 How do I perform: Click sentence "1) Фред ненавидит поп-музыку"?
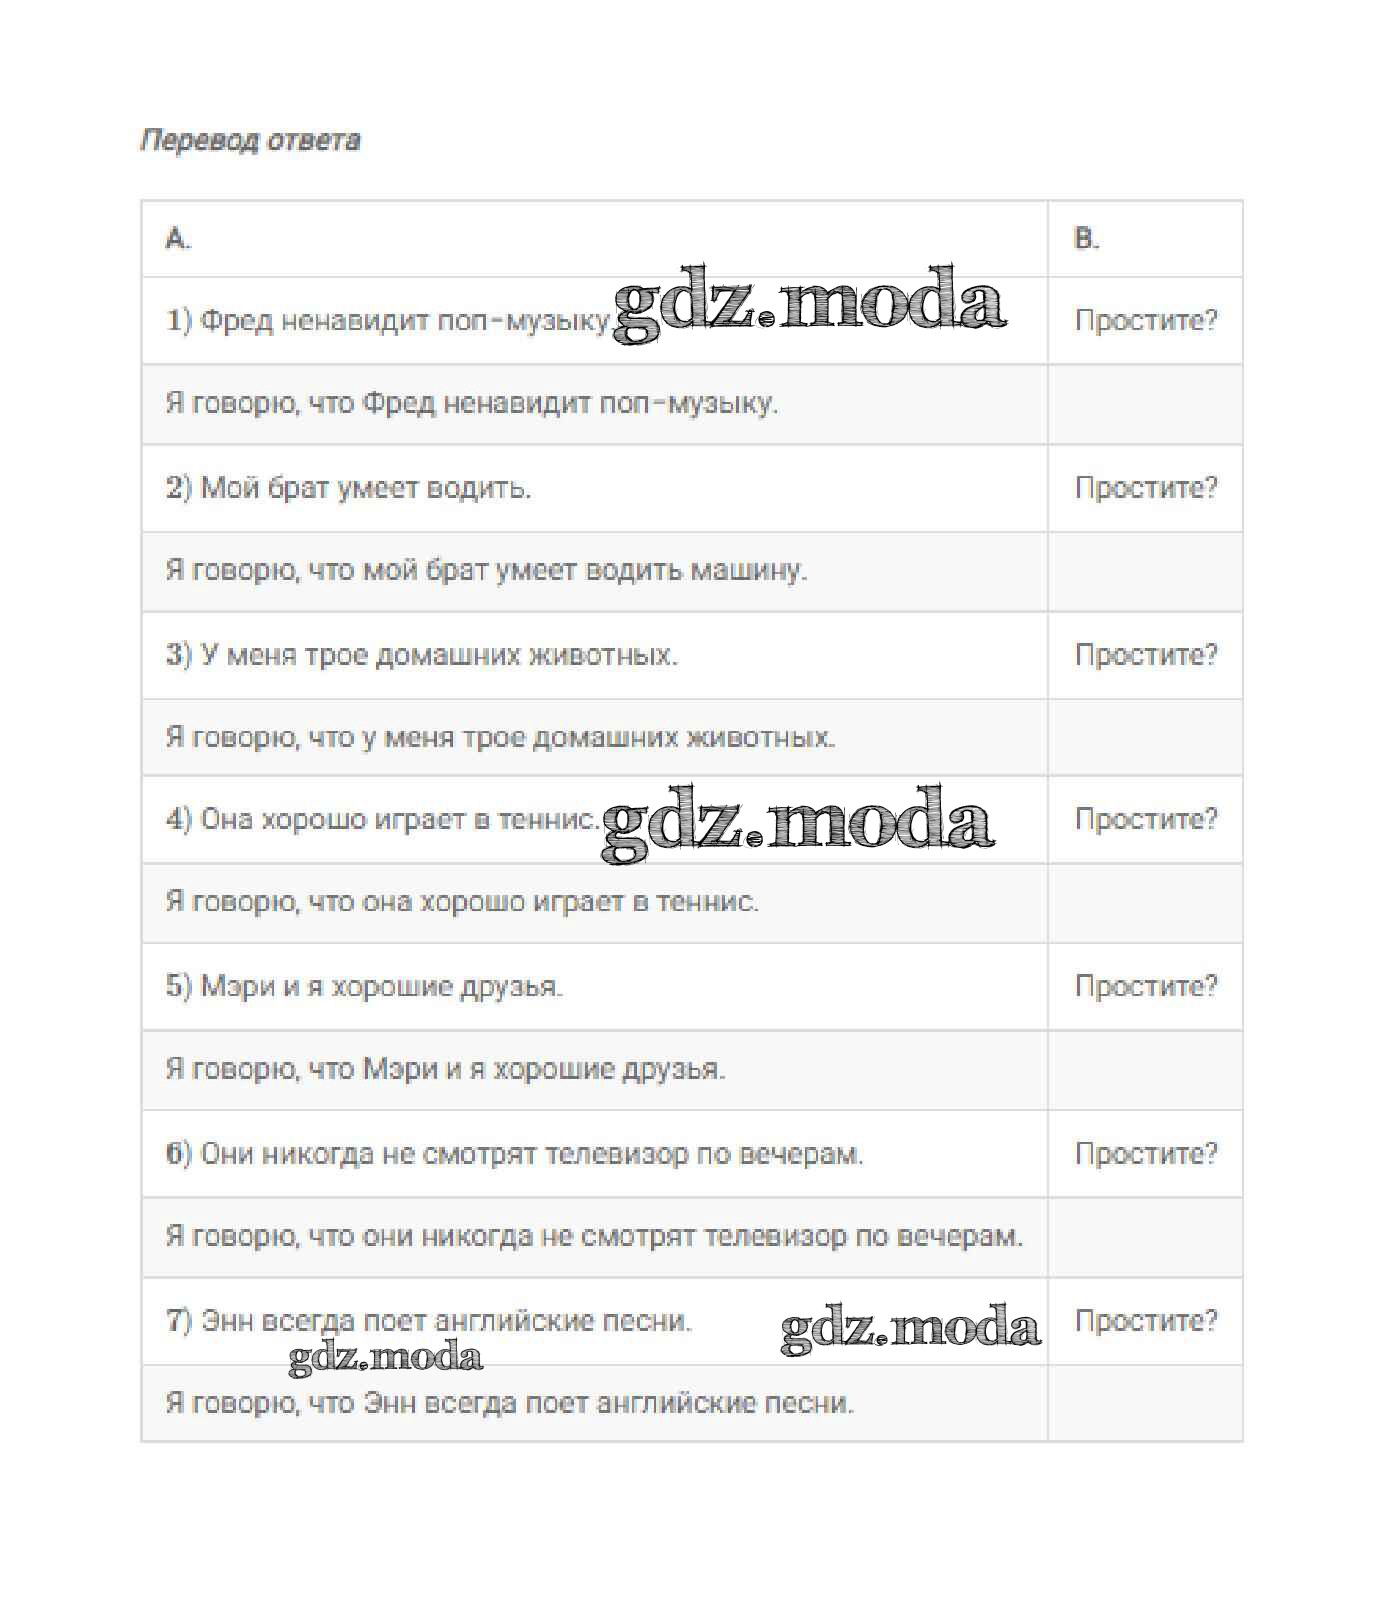(x=388, y=321)
